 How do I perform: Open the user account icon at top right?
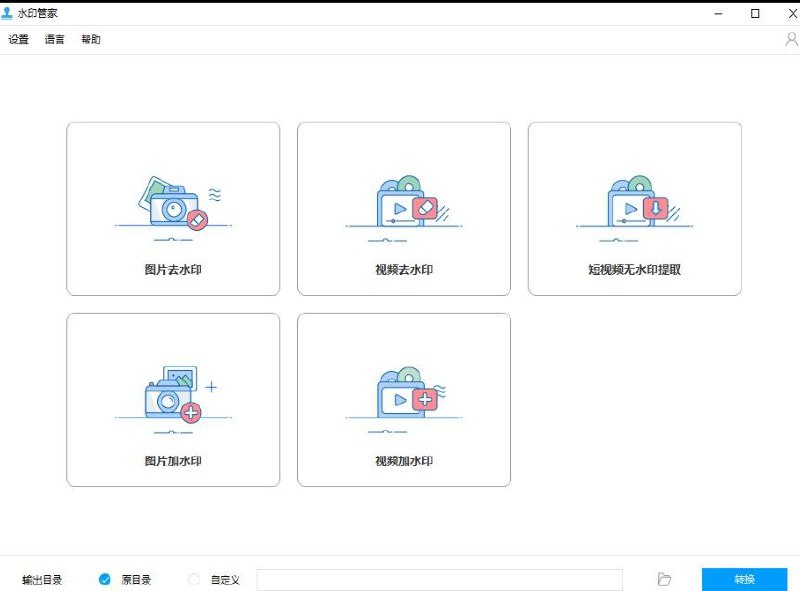[x=790, y=39]
